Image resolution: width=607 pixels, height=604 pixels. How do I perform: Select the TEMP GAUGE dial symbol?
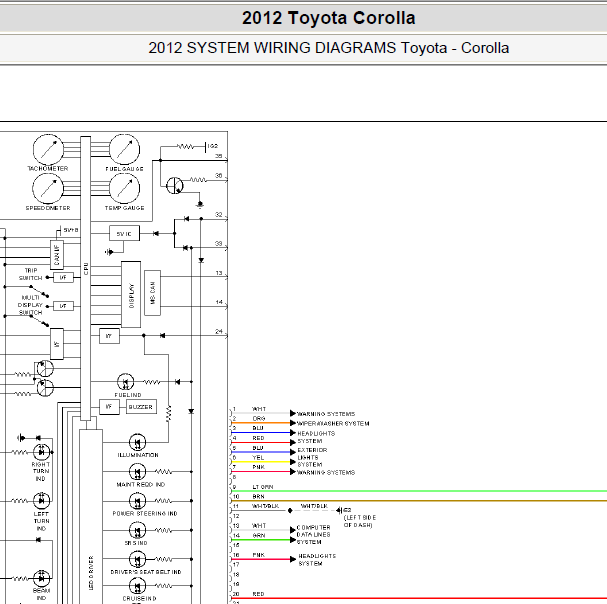pos(124,188)
